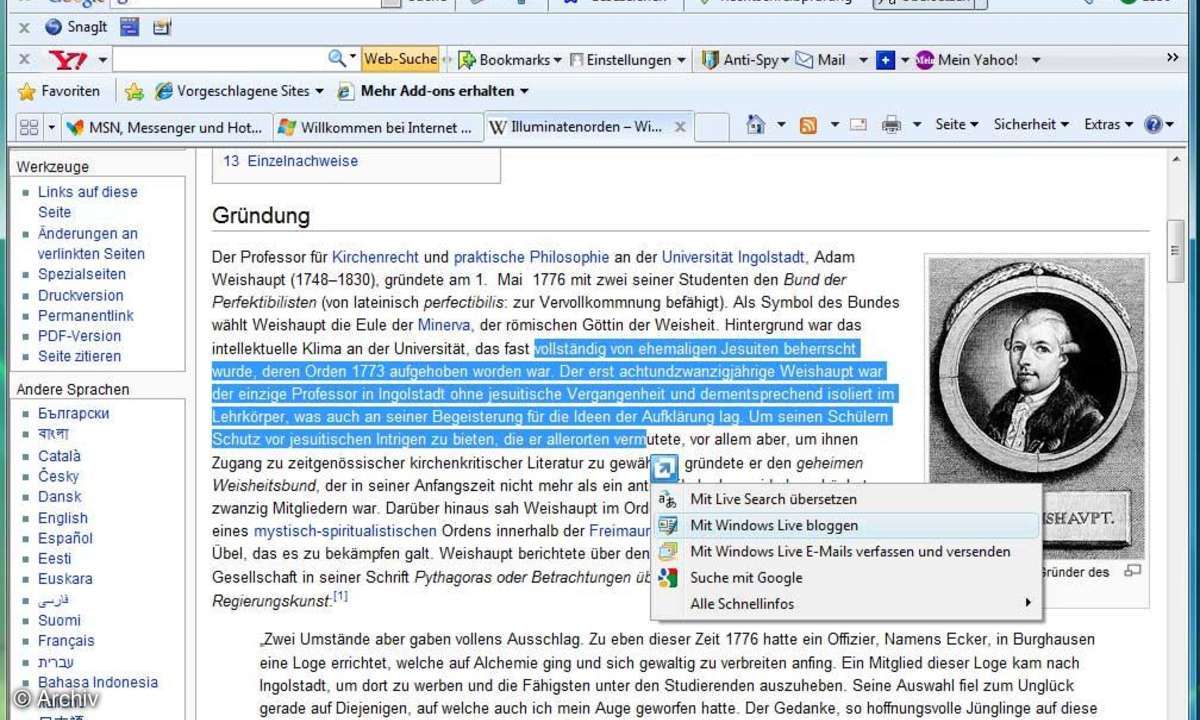
Task: Click the Home icon in the command bar
Action: click(x=756, y=125)
